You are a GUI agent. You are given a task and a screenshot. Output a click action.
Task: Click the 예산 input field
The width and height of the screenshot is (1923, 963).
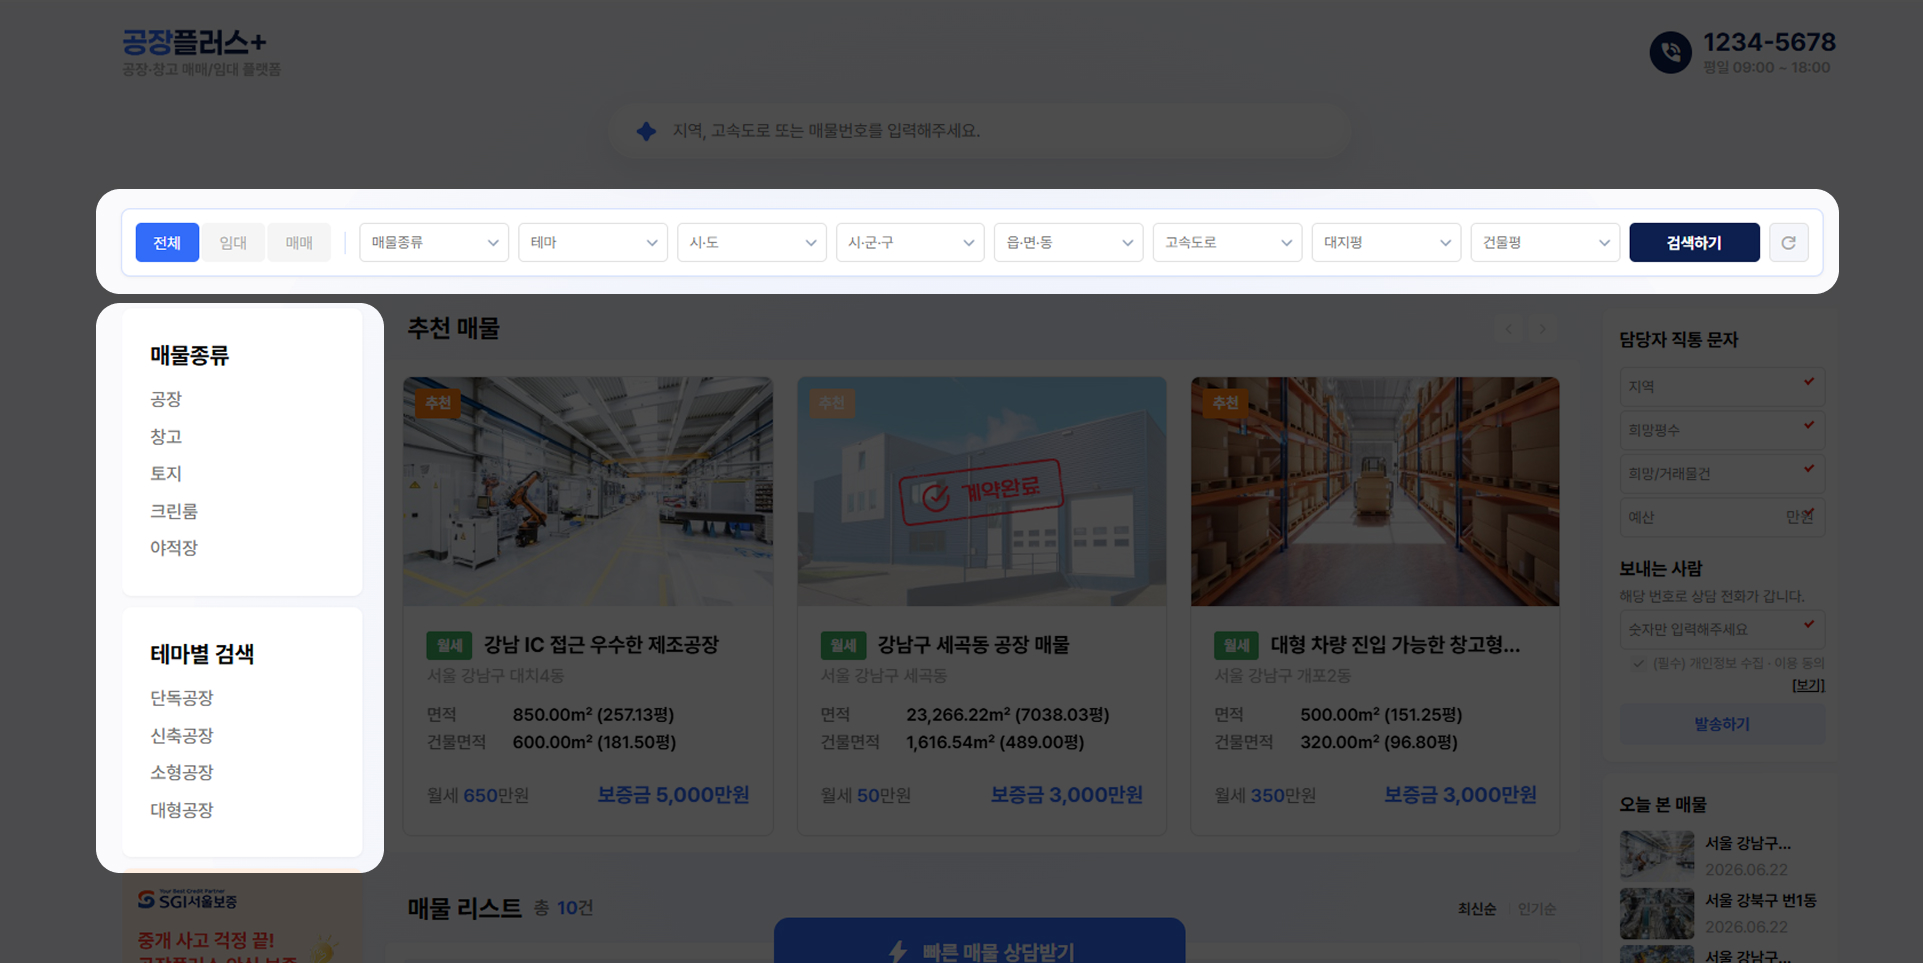(x=1722, y=517)
